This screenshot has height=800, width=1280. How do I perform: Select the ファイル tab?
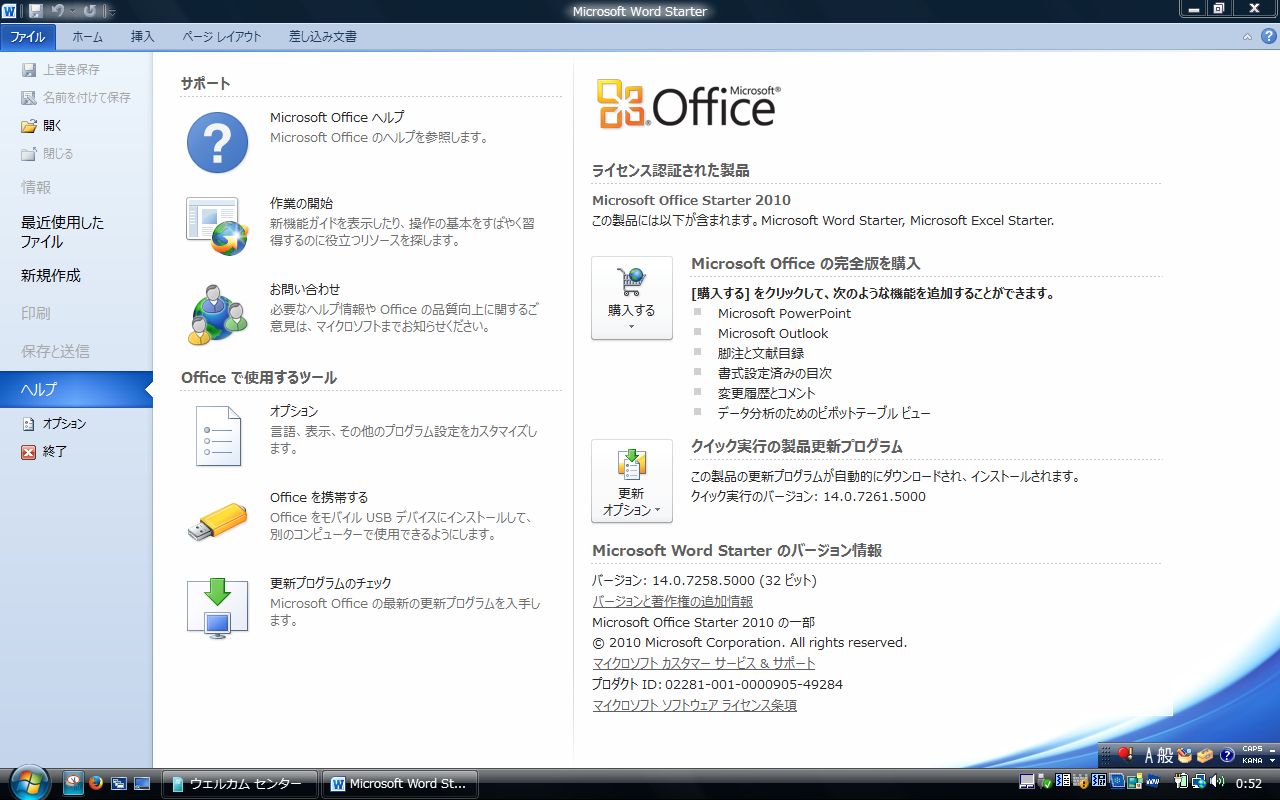[x=28, y=37]
